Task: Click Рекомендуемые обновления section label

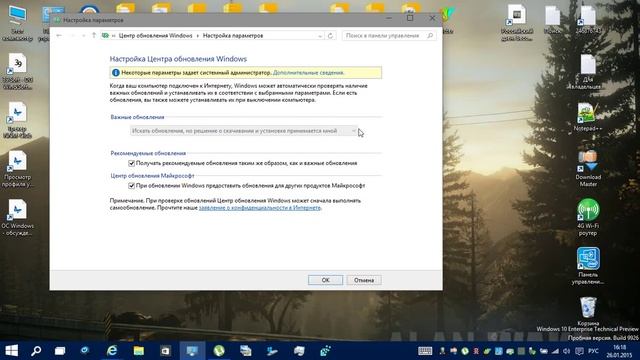Action: point(148,153)
